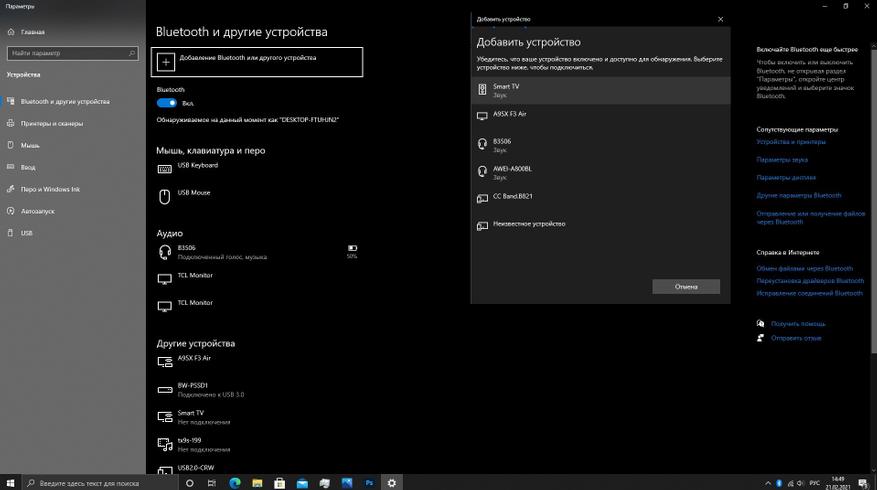
Task: Switch to Принтеры и сканеры section
Action: pos(51,123)
